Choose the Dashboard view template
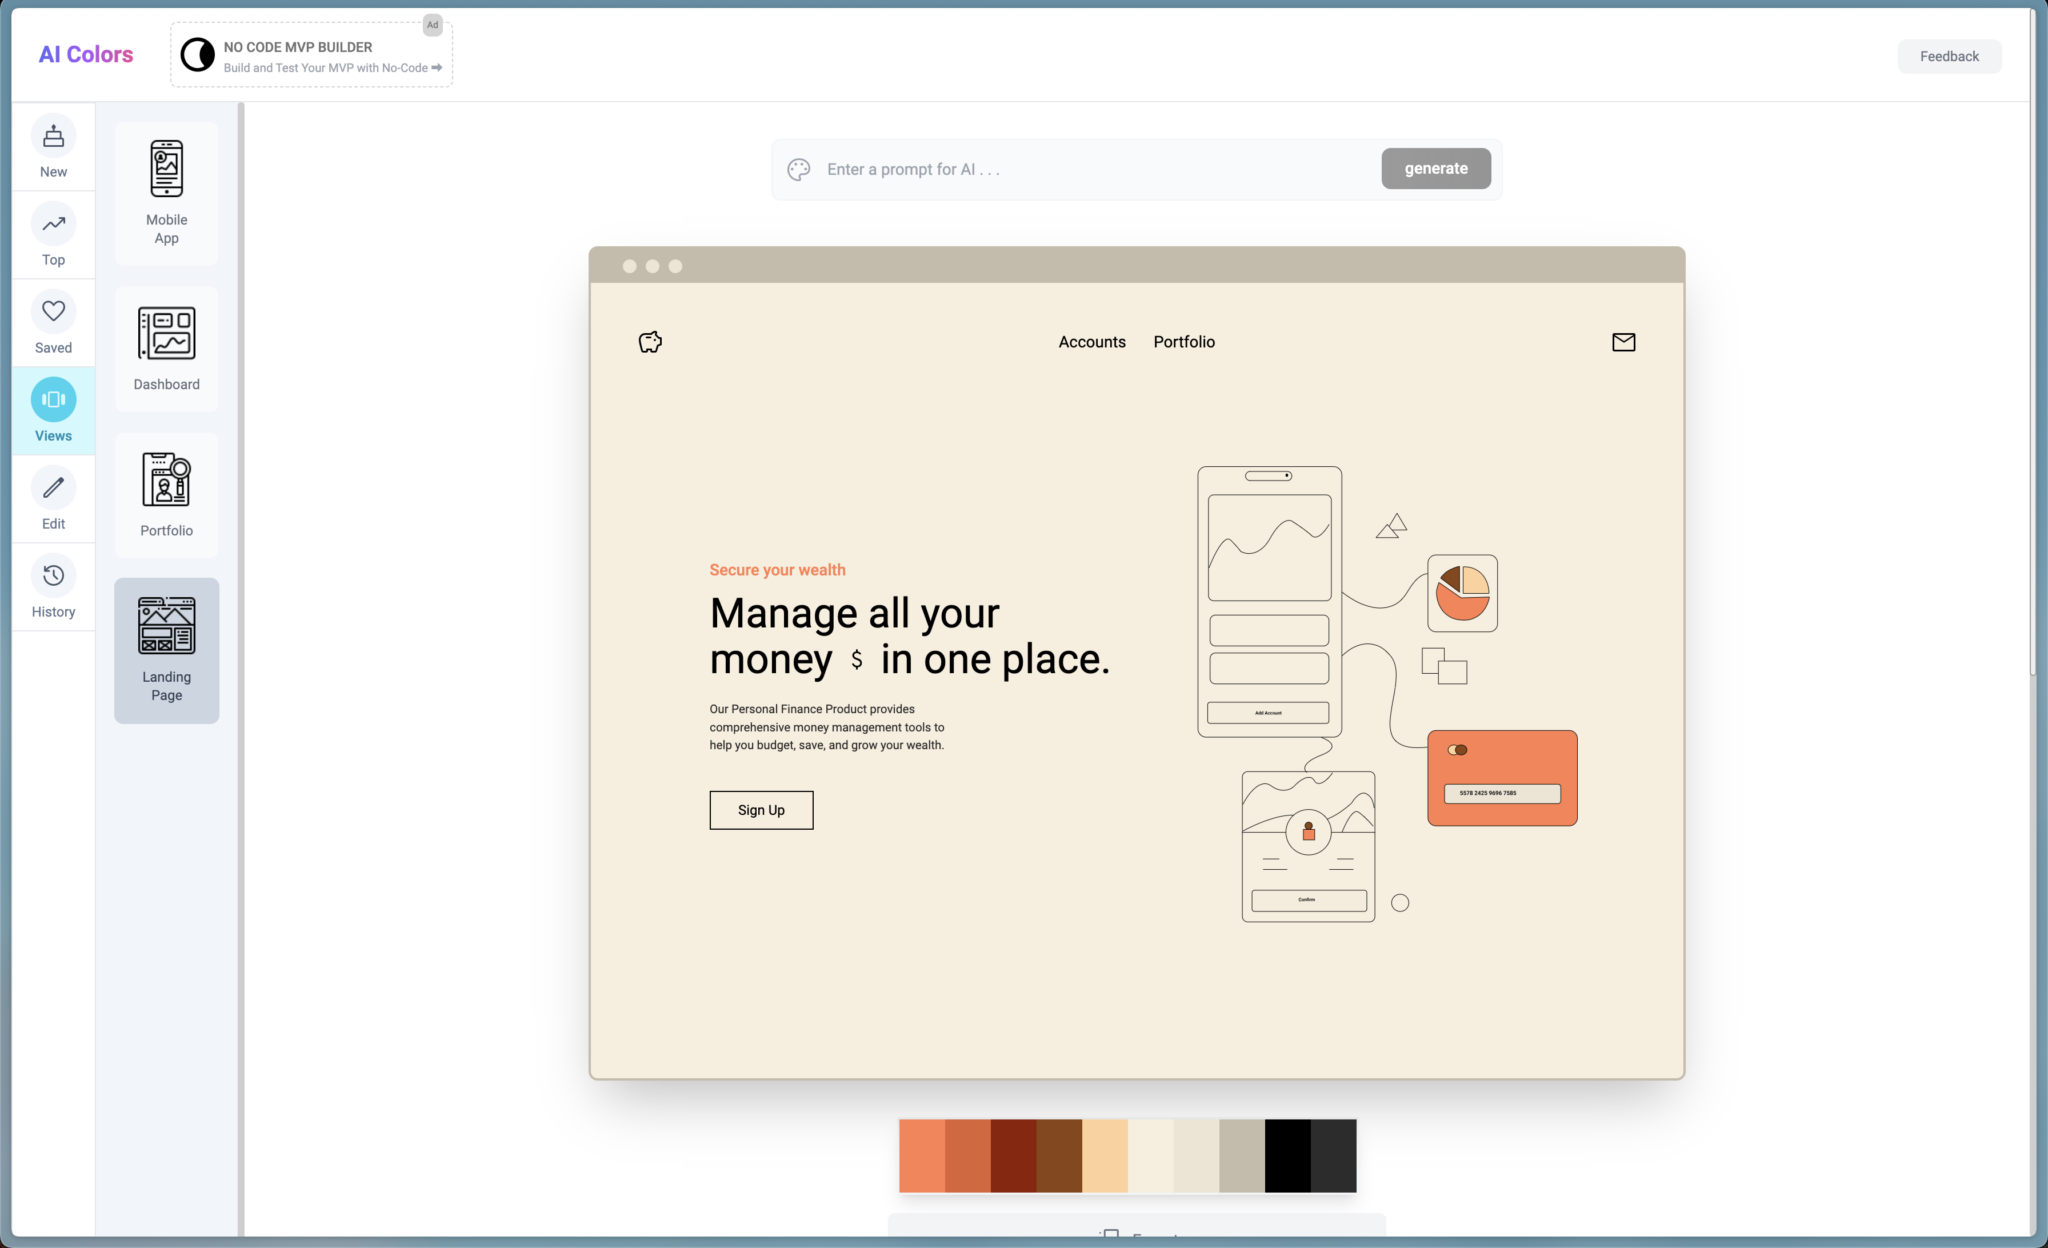Screen dimensions: 2048x1248 click(166, 348)
